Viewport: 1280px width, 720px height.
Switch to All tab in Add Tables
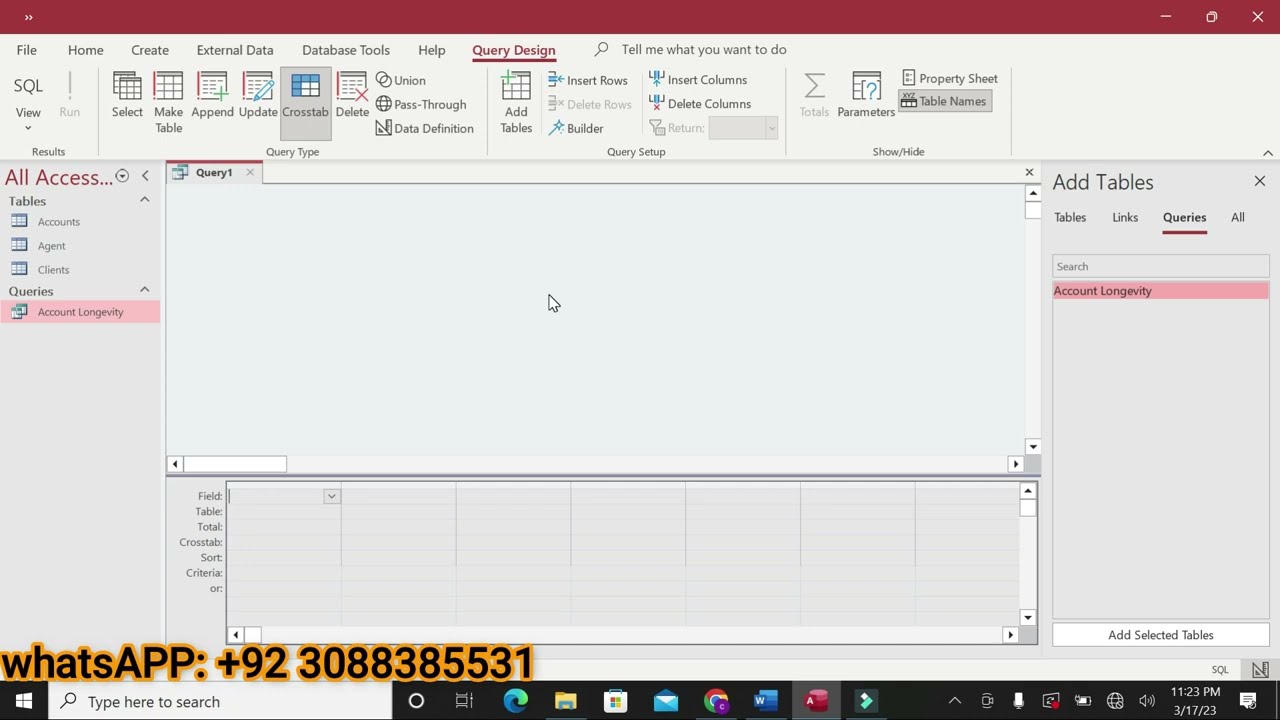click(1238, 217)
